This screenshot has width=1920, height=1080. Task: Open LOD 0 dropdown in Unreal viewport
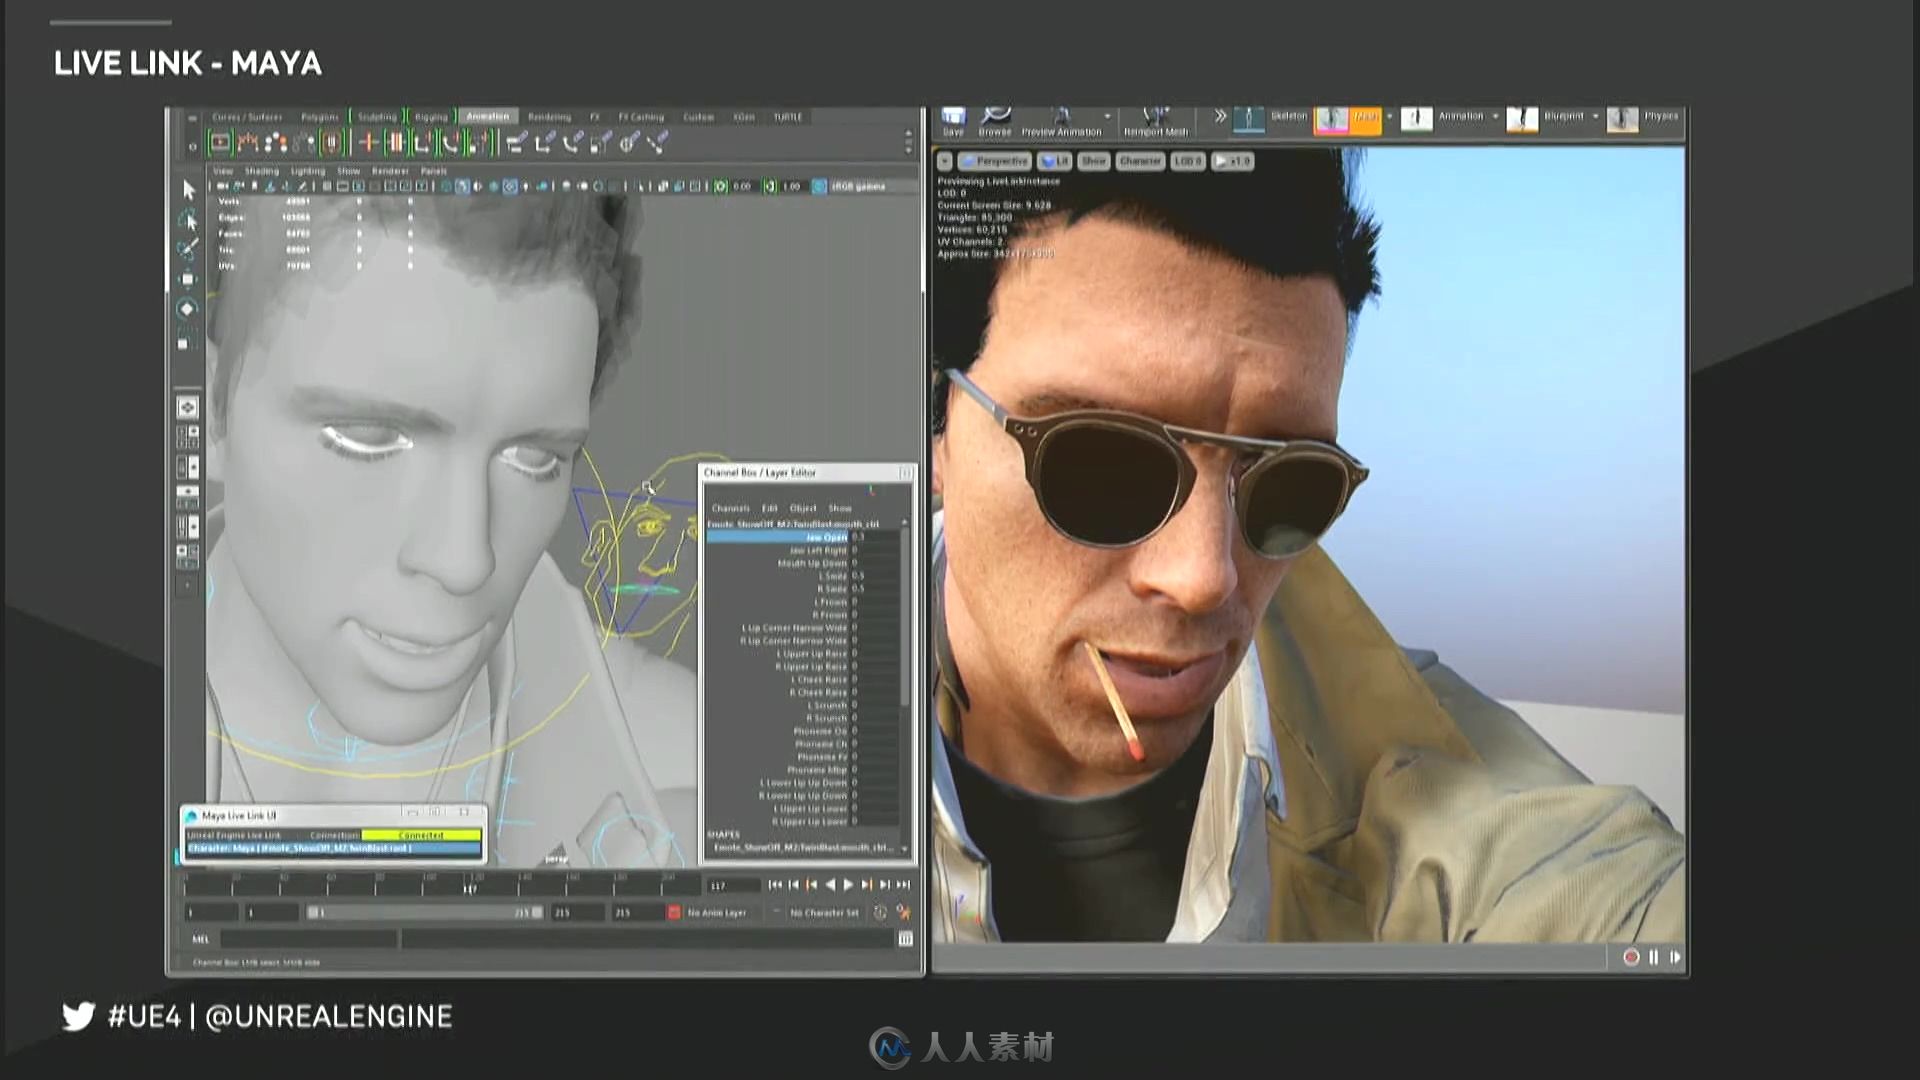pos(1188,161)
